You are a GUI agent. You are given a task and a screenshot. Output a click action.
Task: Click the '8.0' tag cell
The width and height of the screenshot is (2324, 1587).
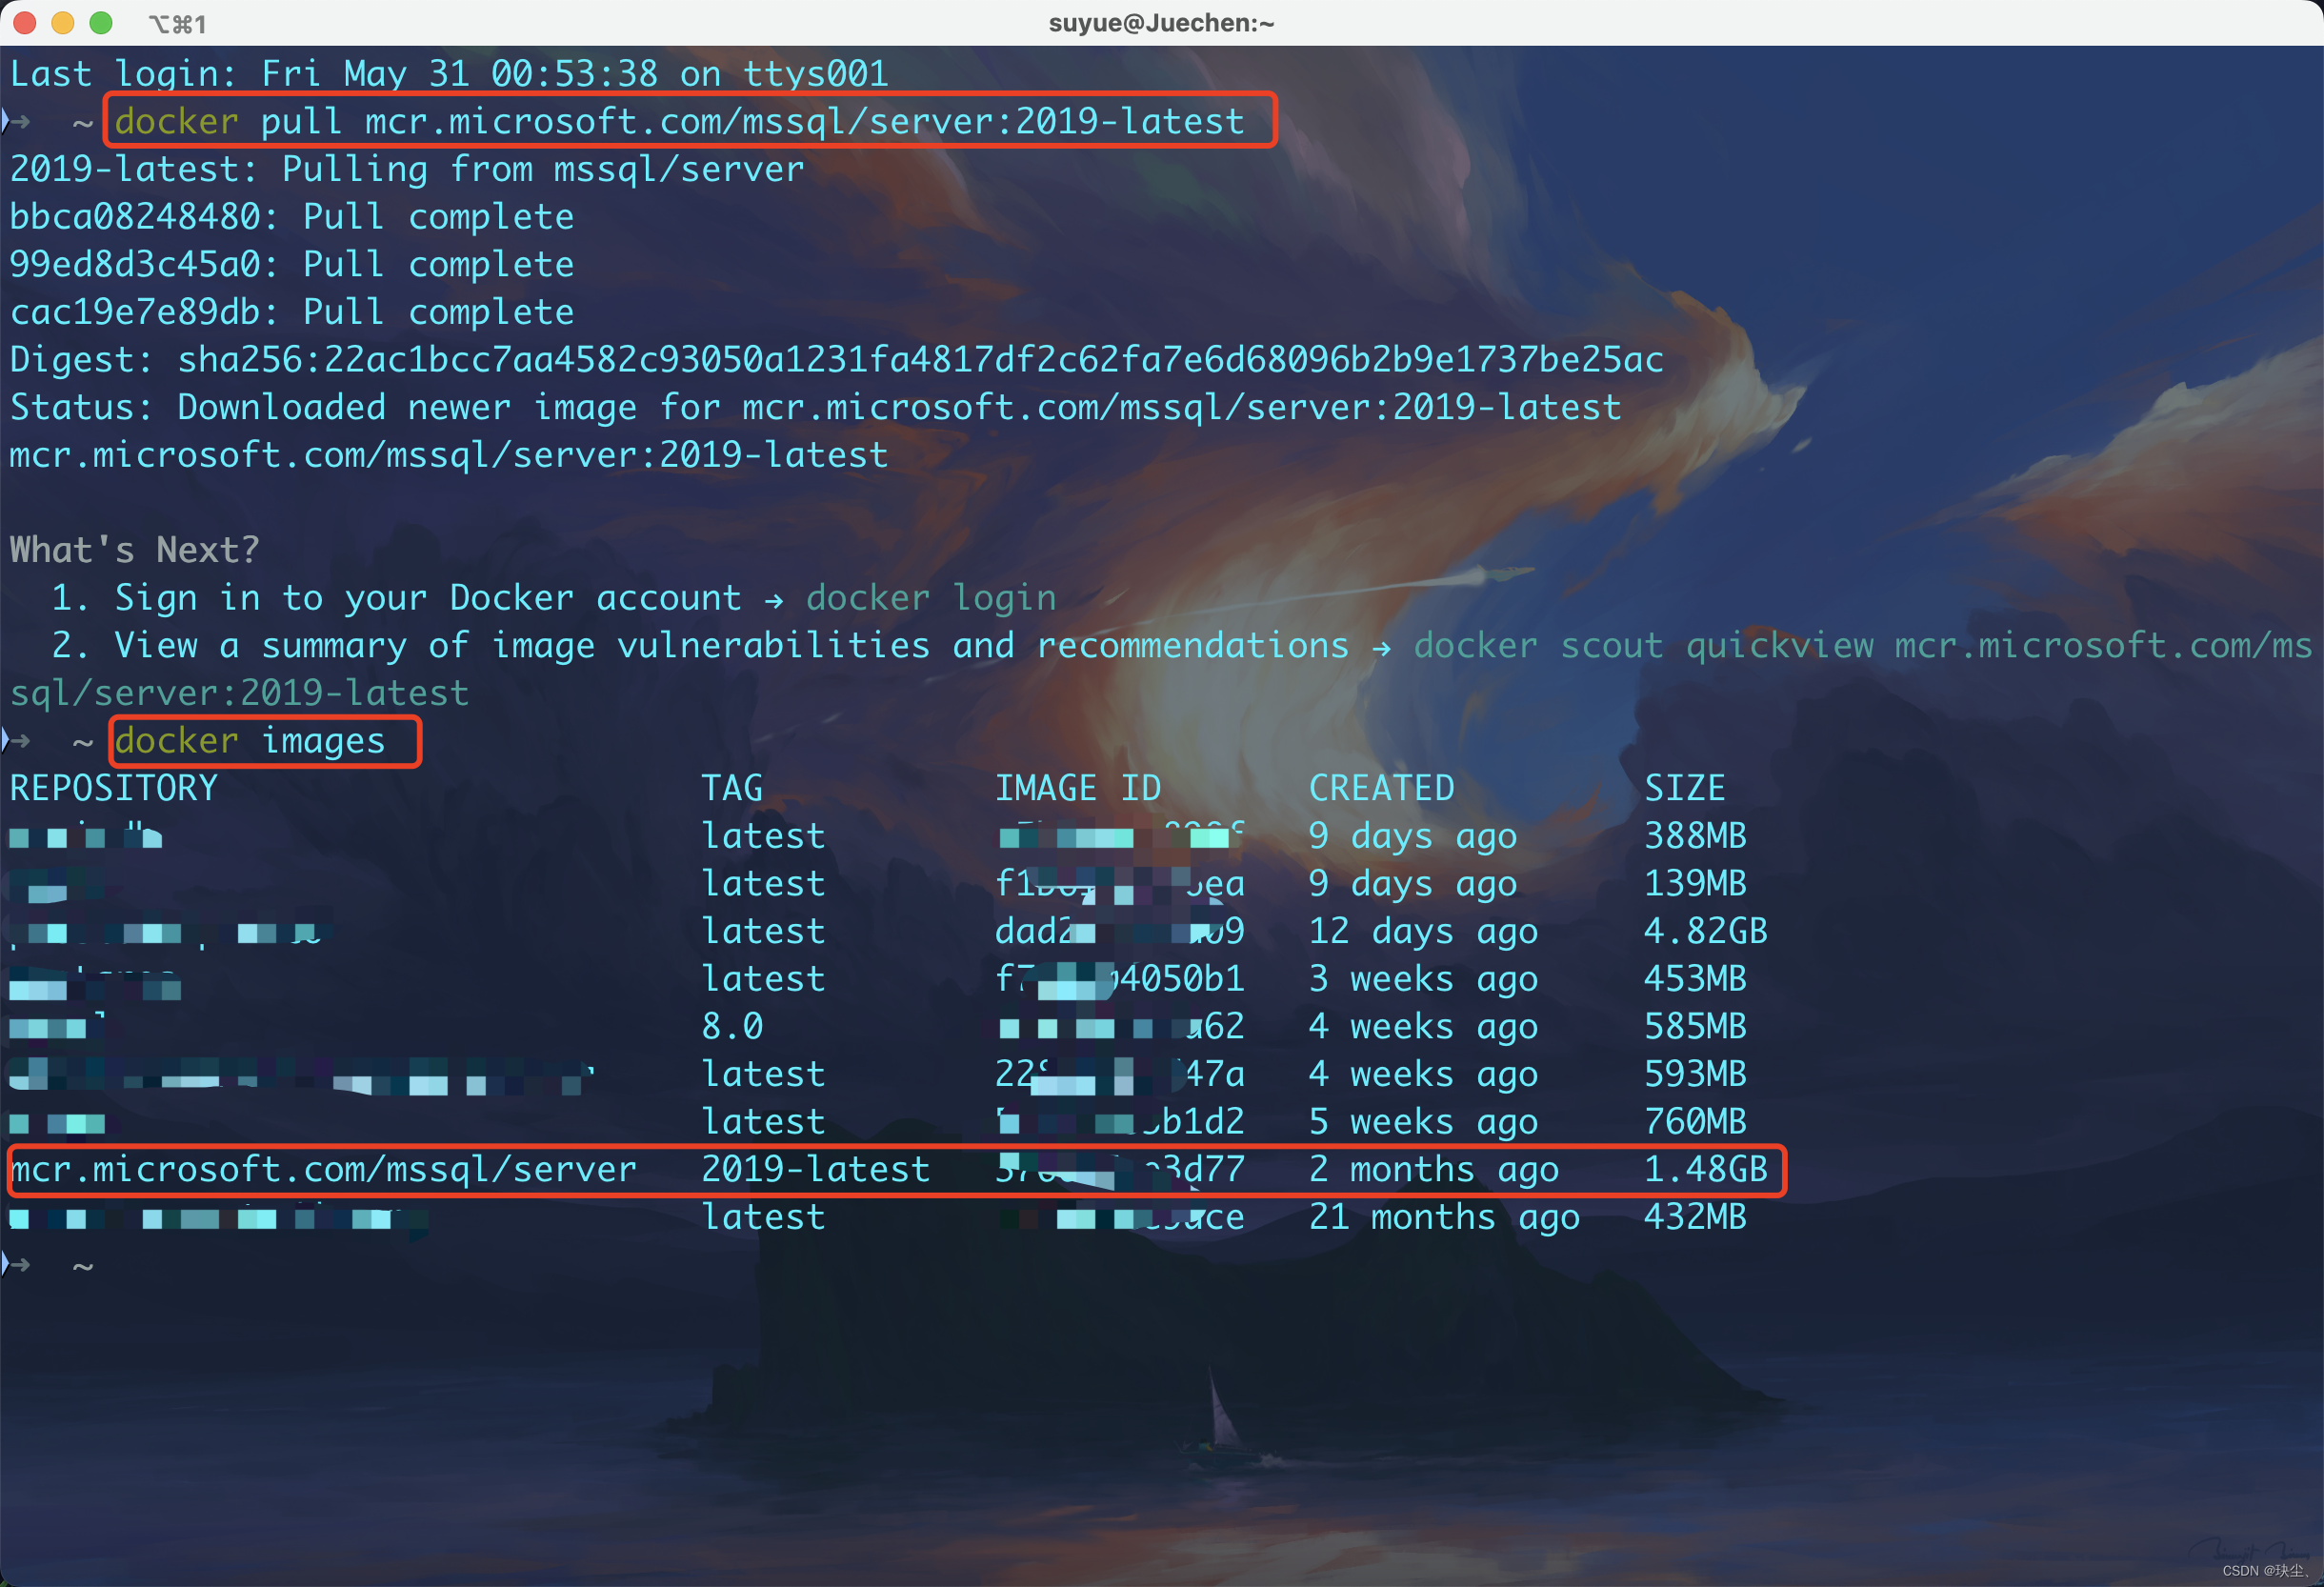732,1026
